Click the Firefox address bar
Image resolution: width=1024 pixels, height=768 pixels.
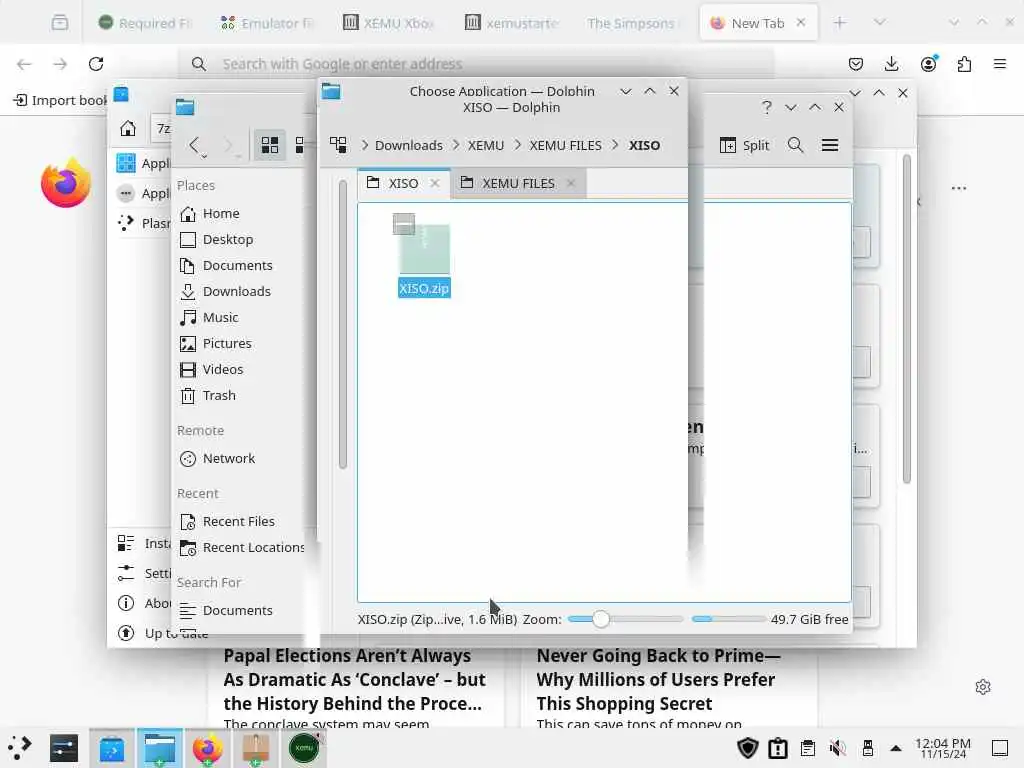[476, 64]
